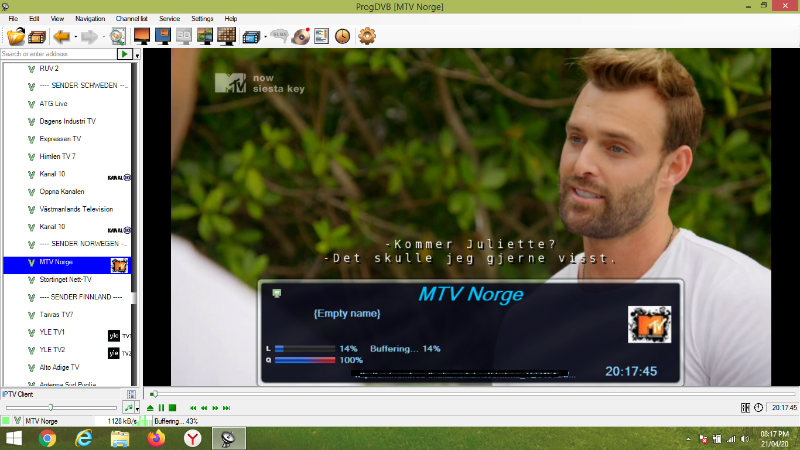Expand the address bar dropdown arrow
The width and height of the screenshot is (800, 450).
pyautogui.click(x=137, y=54)
